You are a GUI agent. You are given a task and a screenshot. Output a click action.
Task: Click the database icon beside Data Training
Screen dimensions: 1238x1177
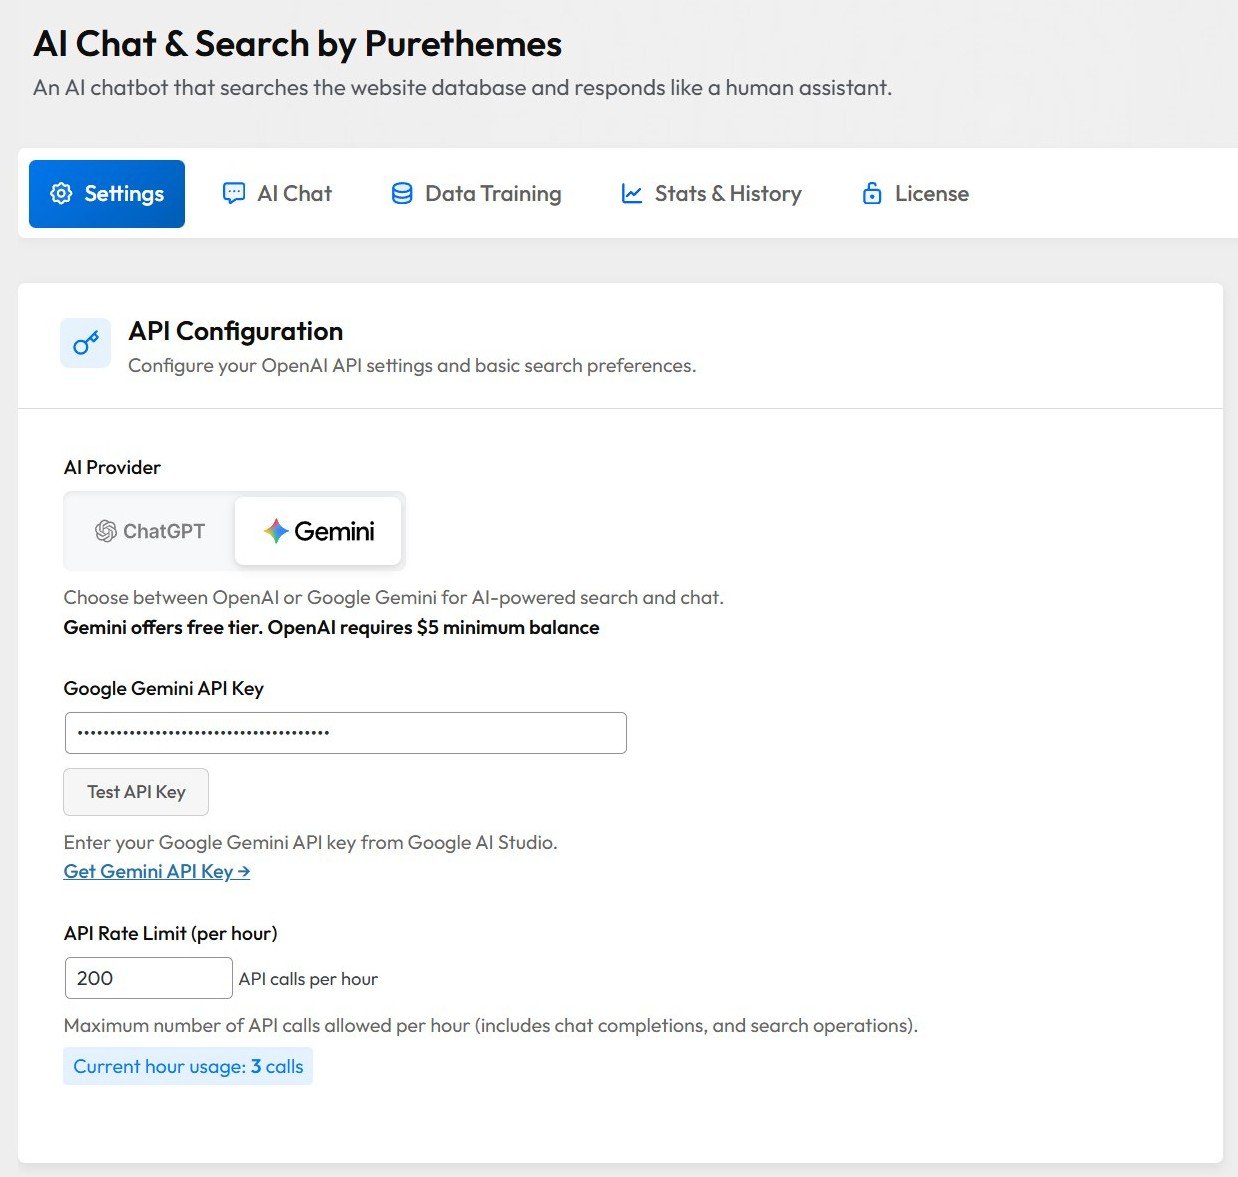[402, 194]
